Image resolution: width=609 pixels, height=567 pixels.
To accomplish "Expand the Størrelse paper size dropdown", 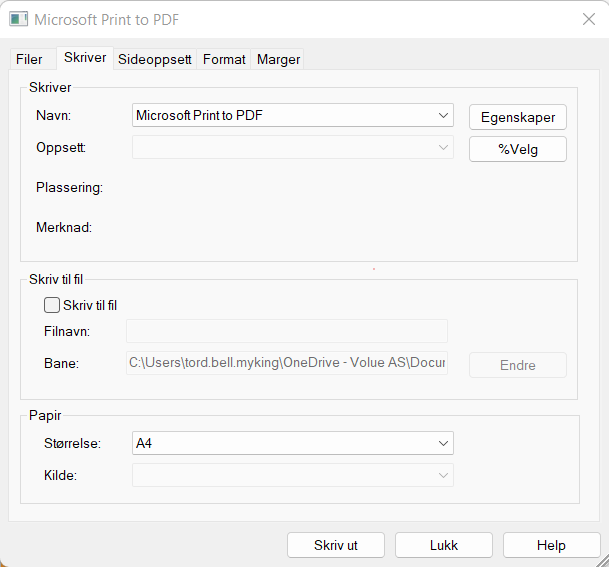I will [x=293, y=443].
